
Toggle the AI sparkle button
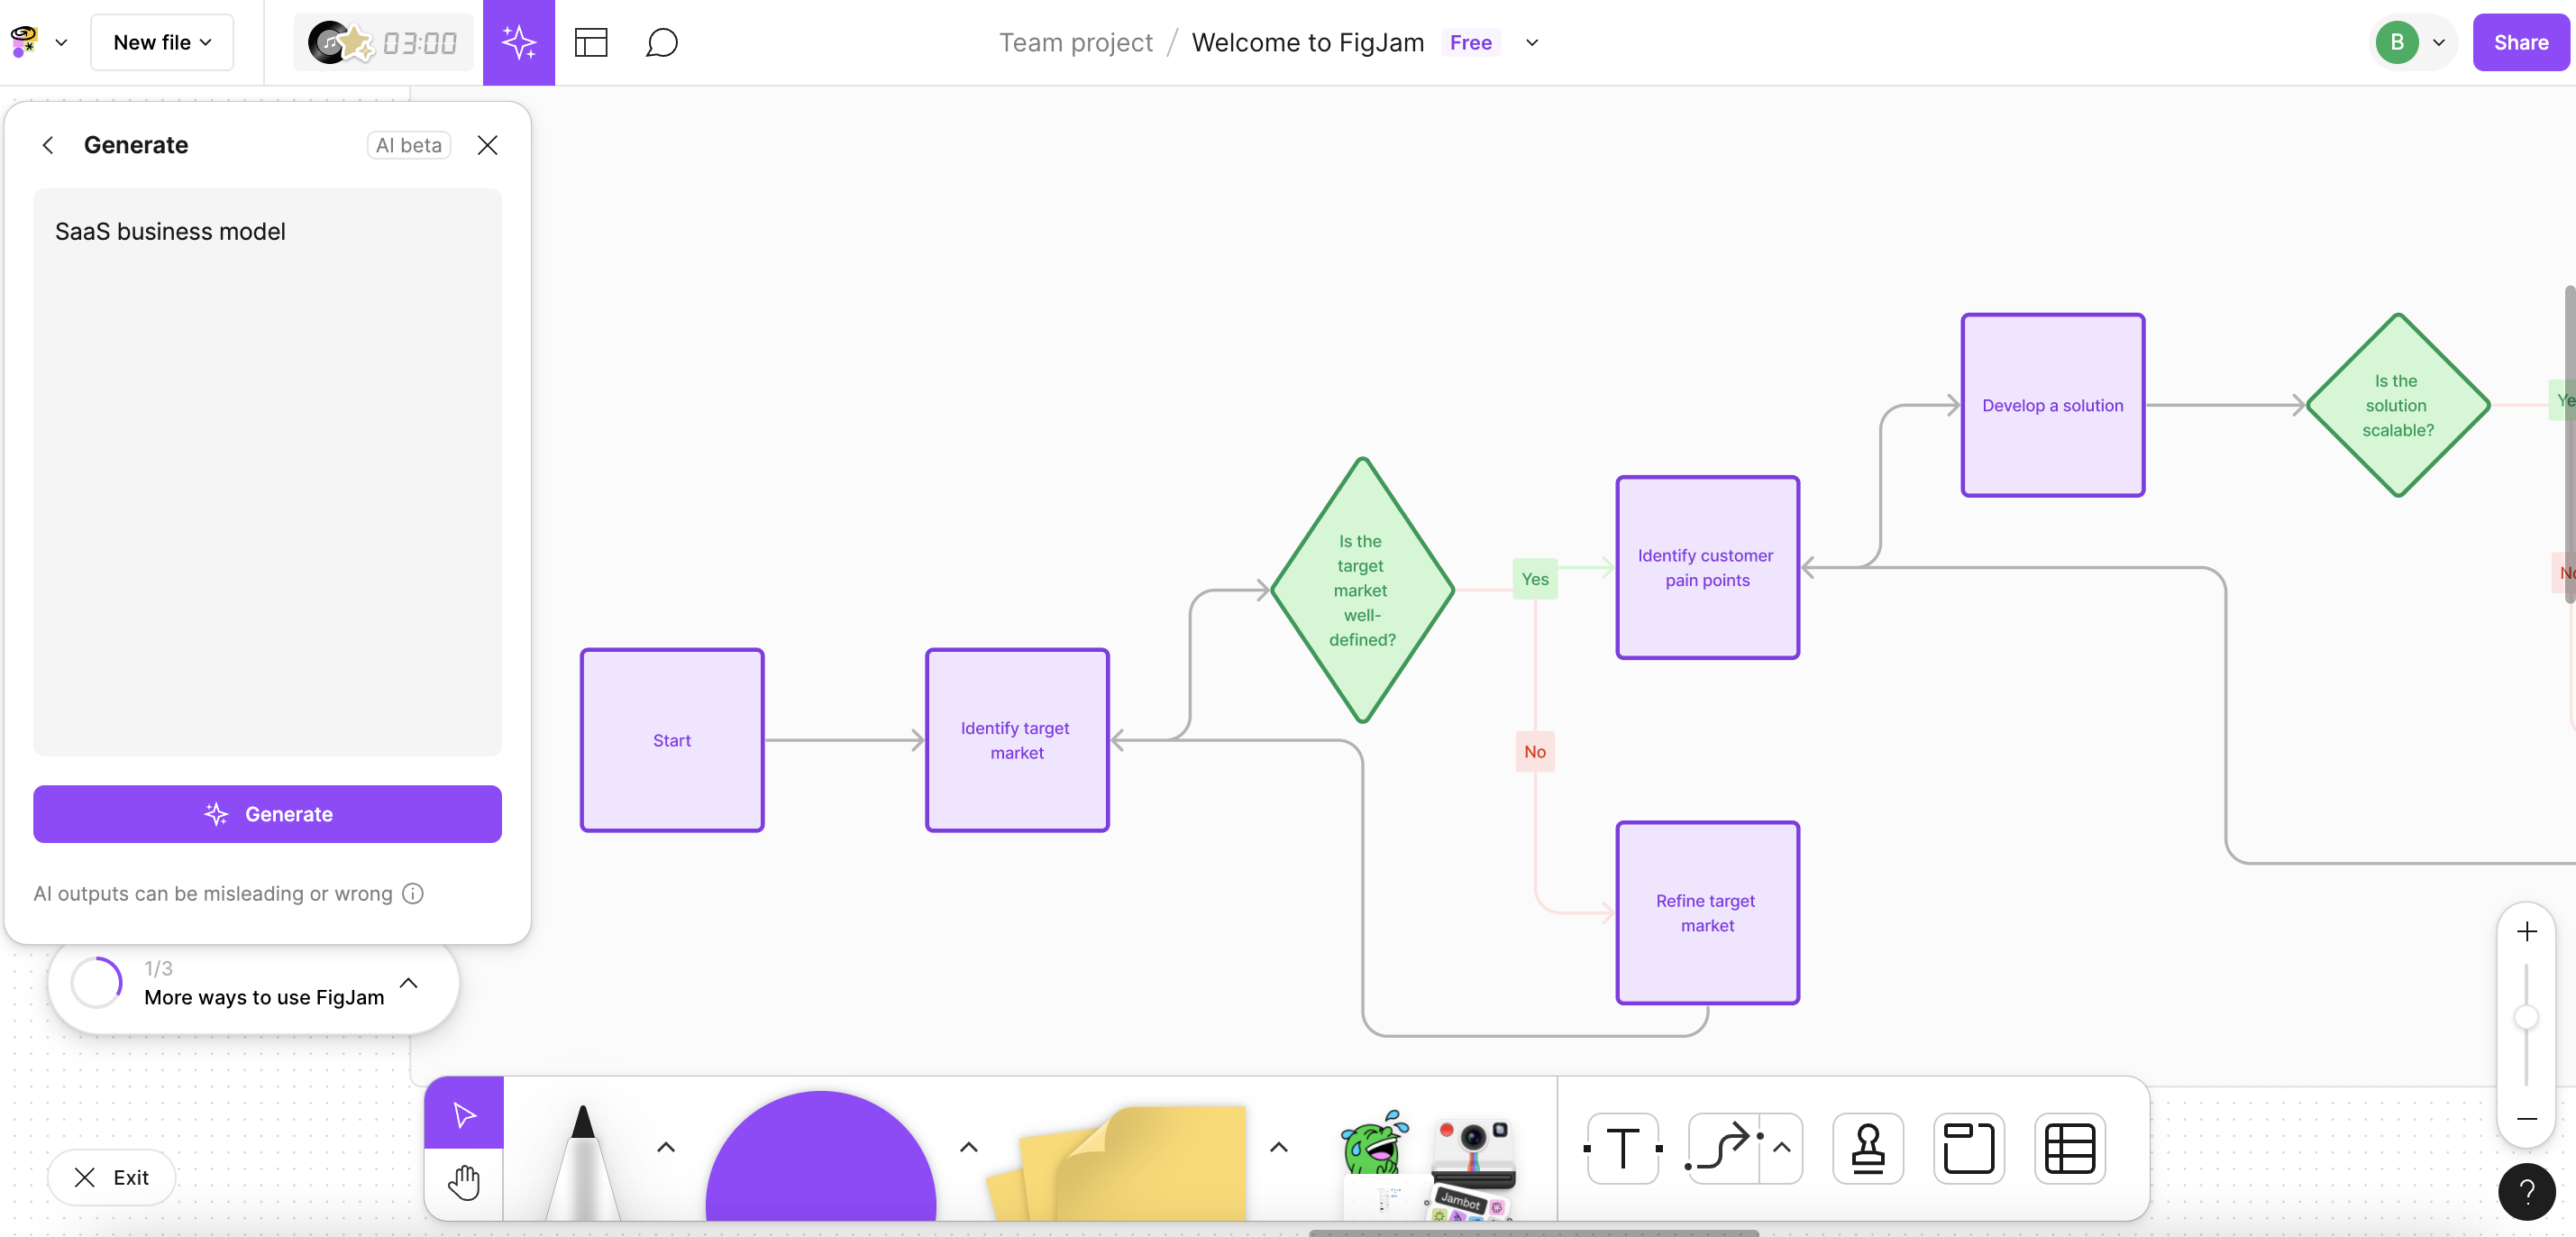click(x=518, y=42)
